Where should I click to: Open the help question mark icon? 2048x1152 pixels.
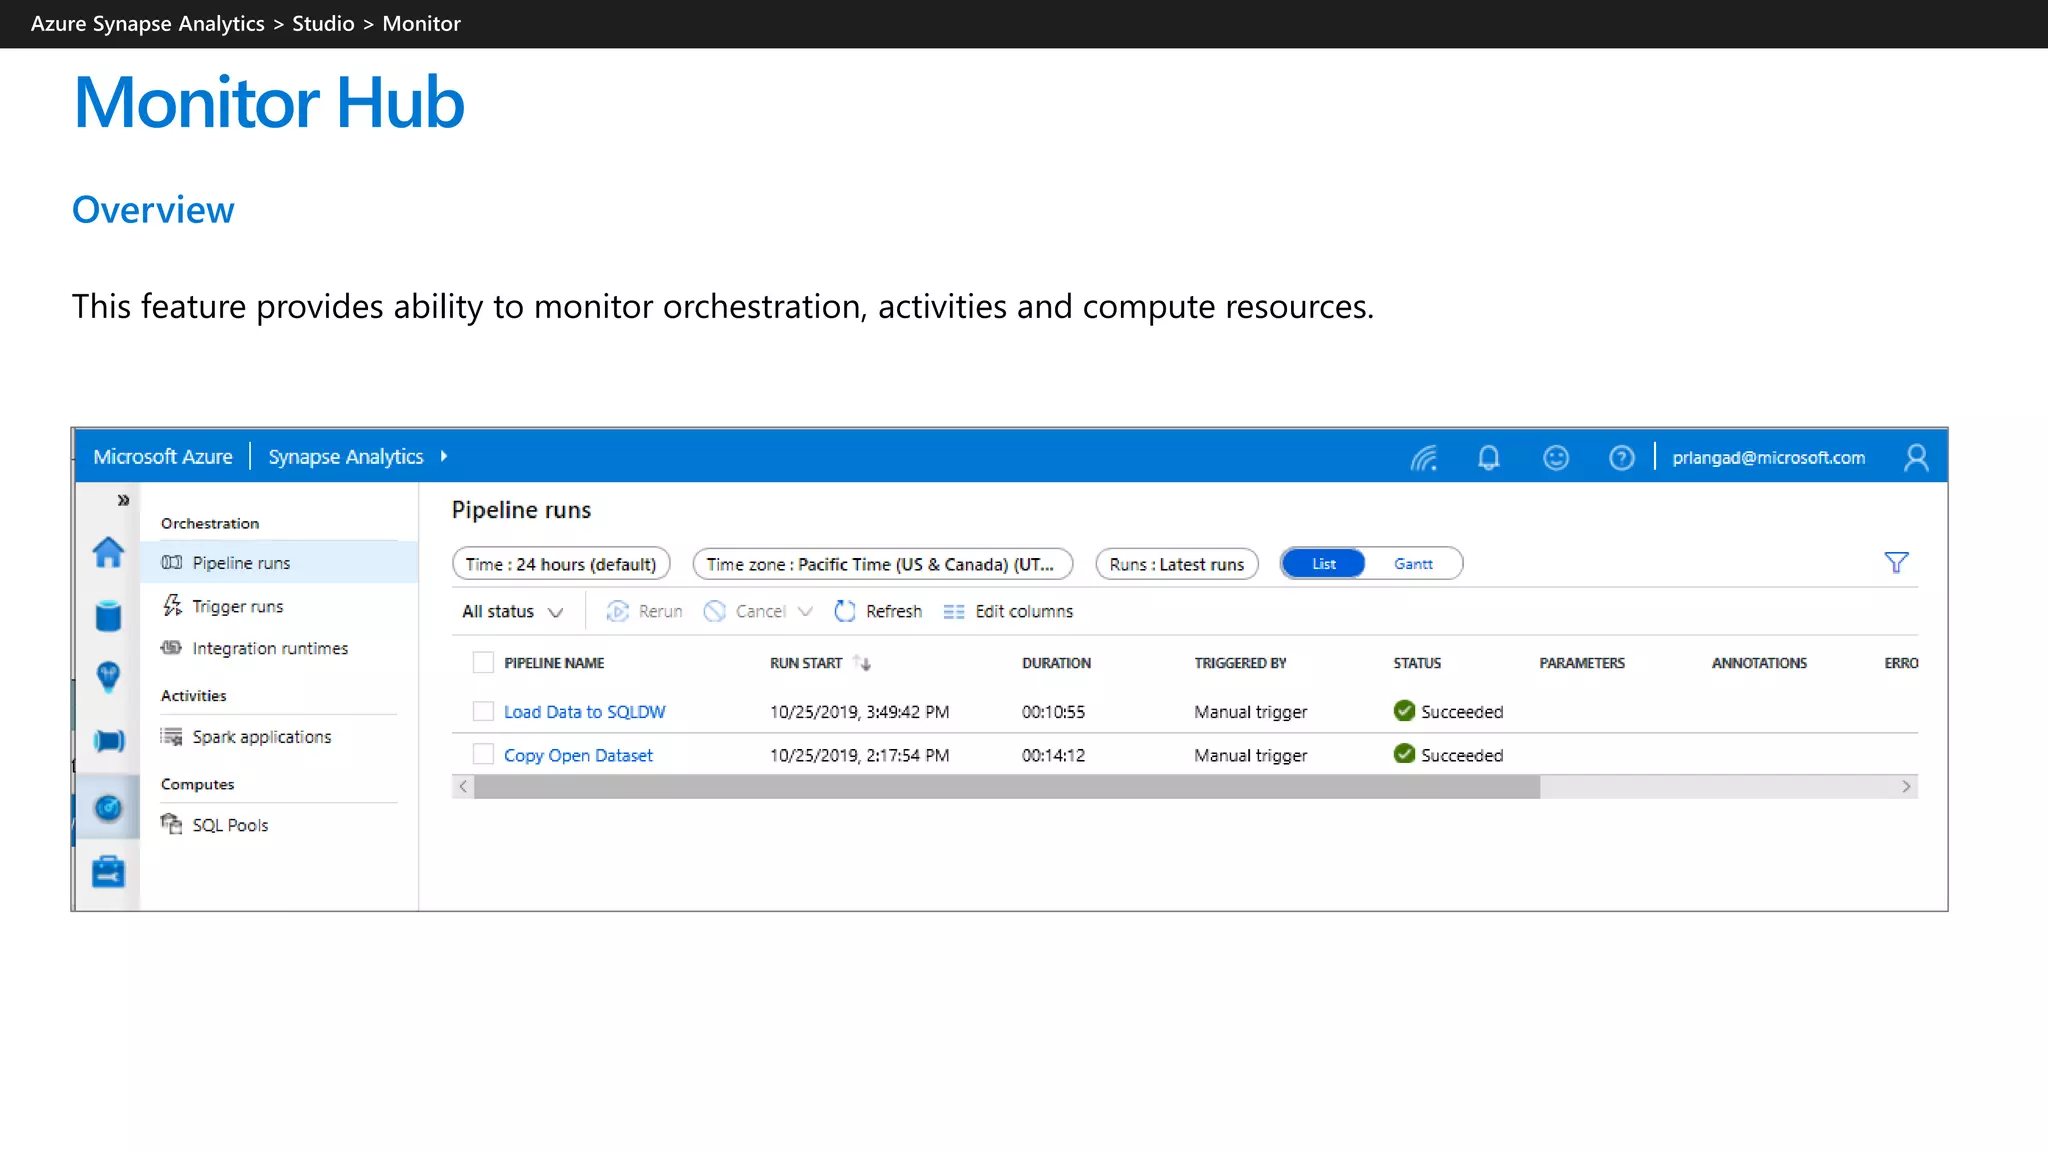(x=1622, y=458)
